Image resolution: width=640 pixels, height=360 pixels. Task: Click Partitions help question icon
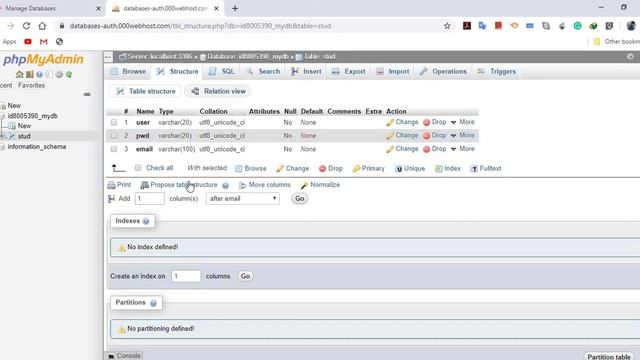pos(153,303)
